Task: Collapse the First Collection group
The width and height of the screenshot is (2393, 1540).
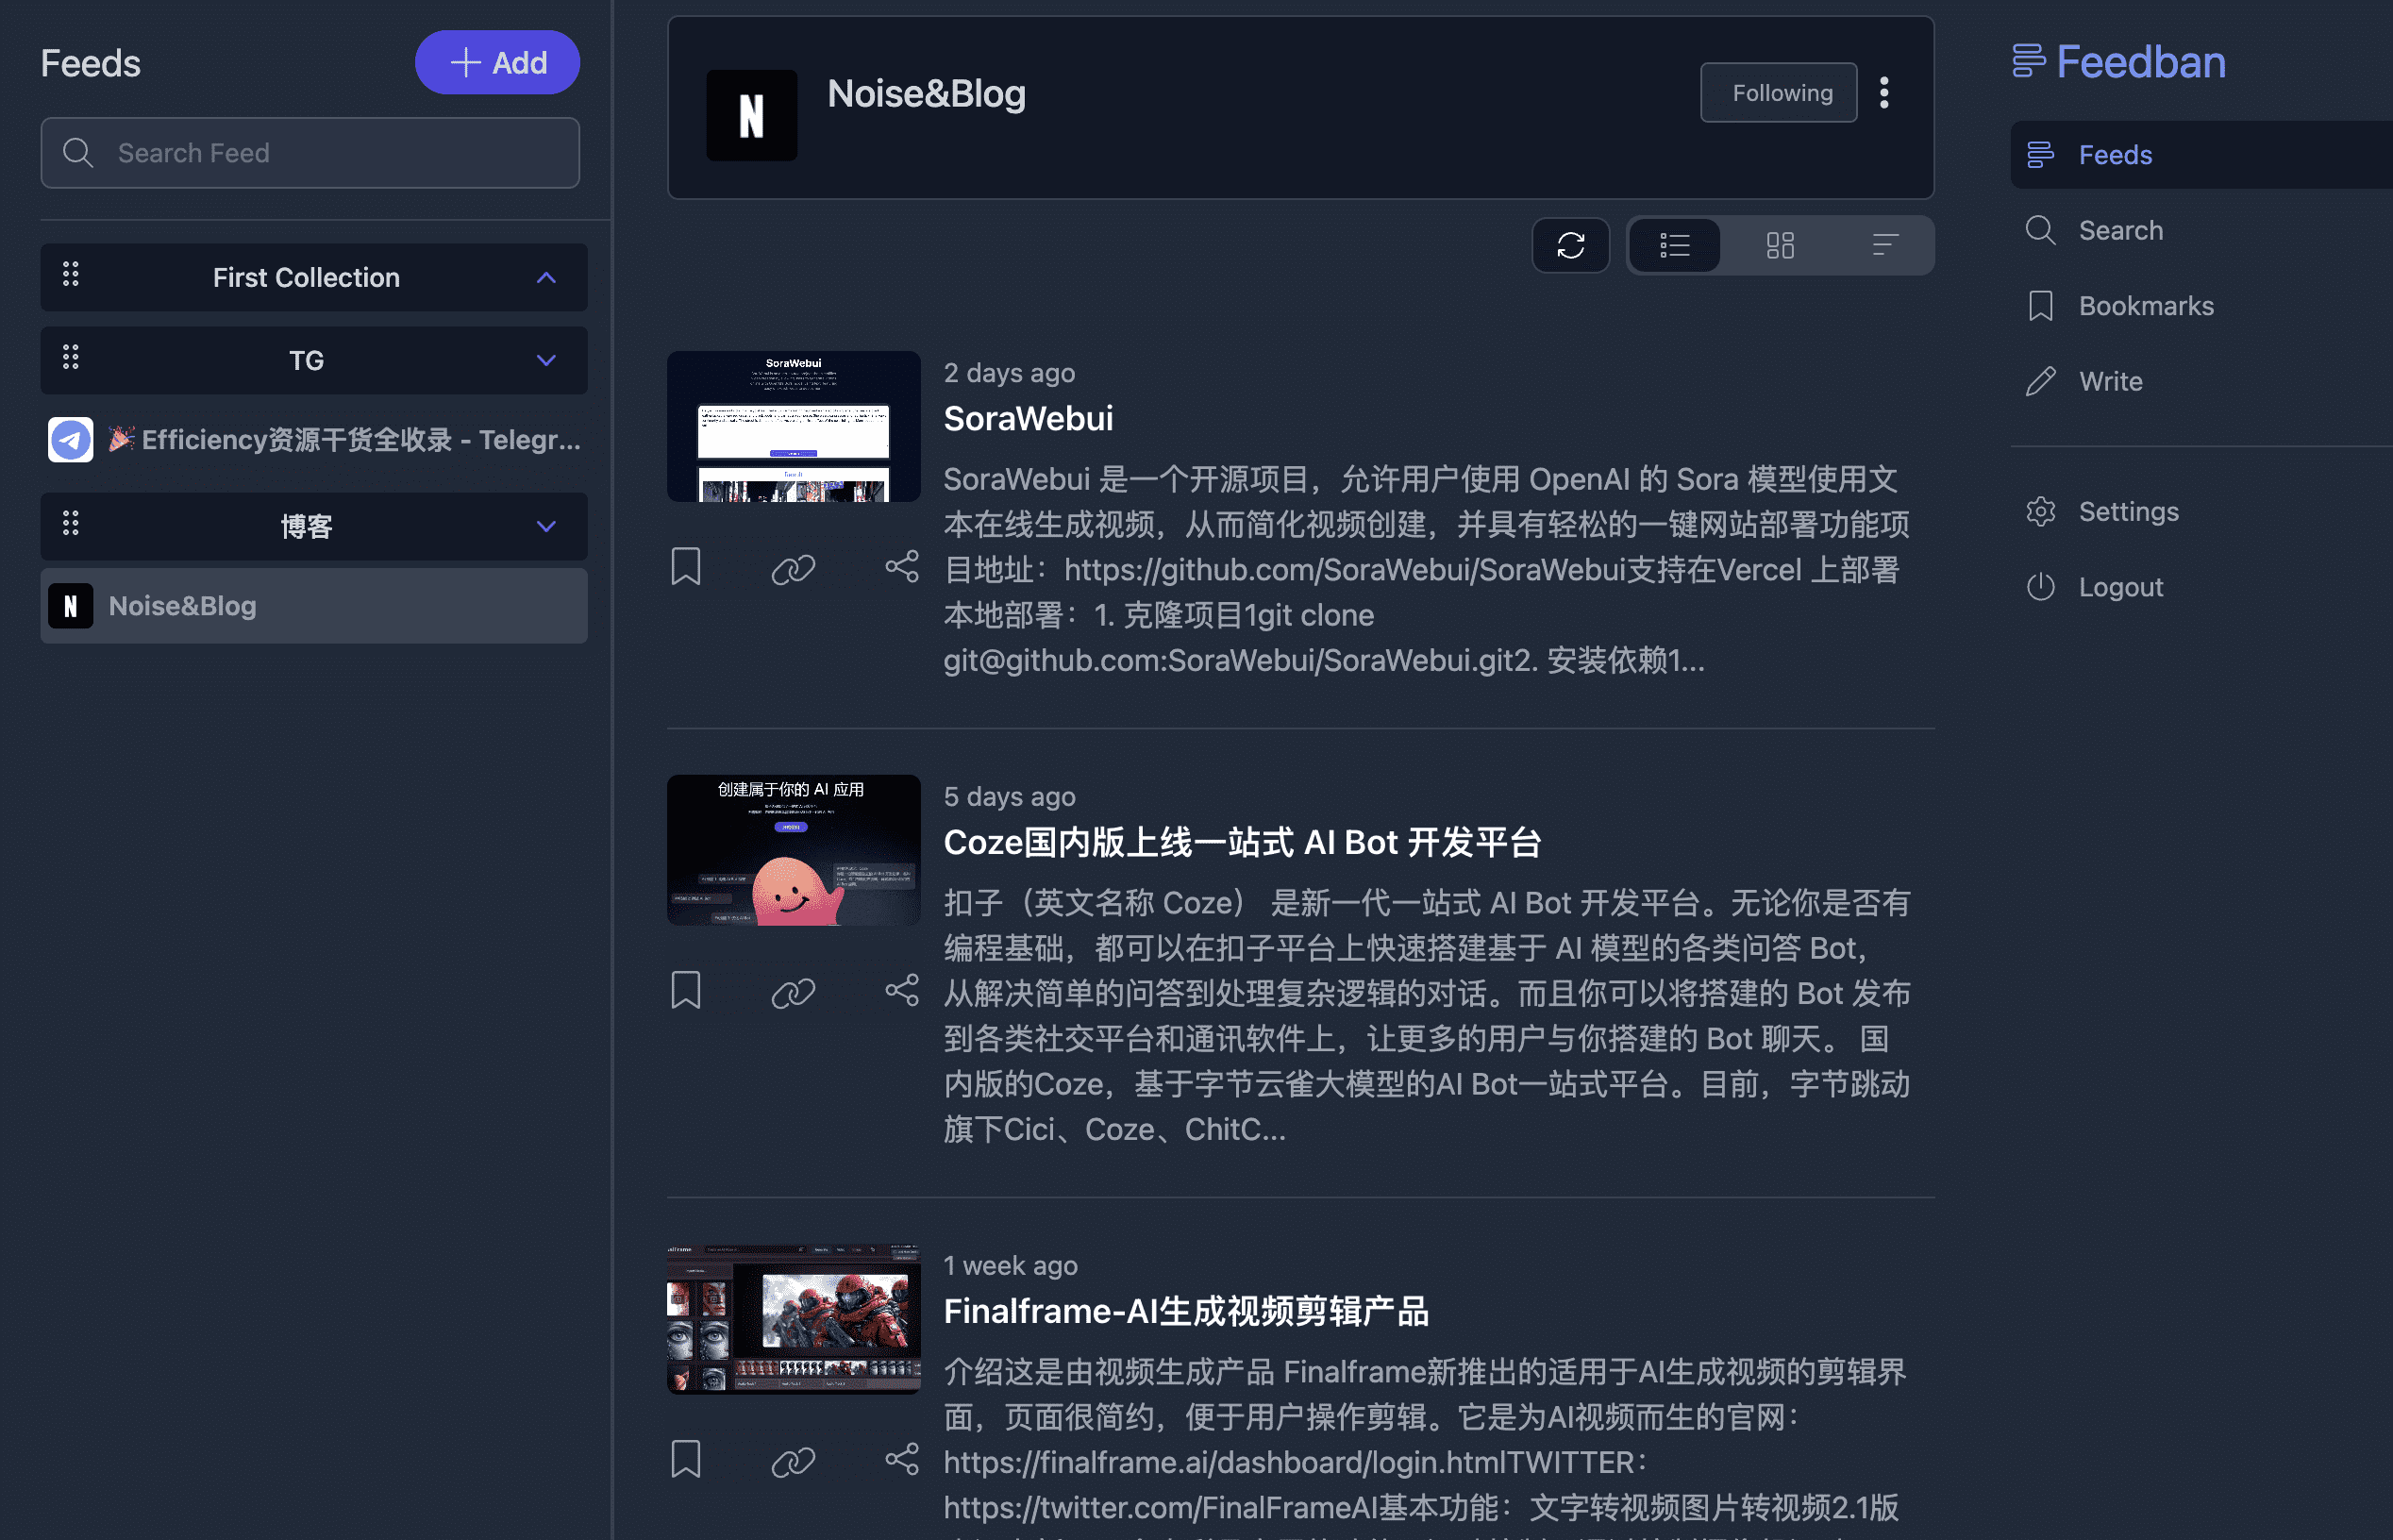Action: (x=546, y=277)
